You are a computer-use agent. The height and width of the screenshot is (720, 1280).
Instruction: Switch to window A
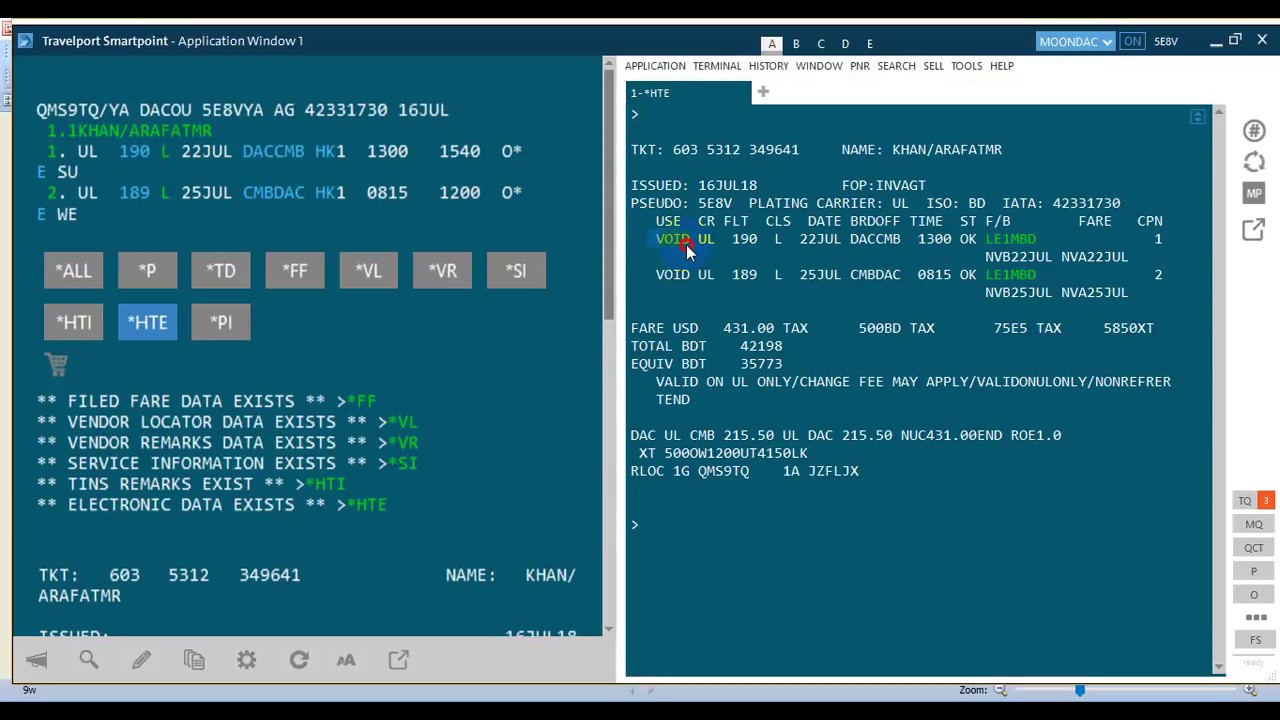coord(772,44)
